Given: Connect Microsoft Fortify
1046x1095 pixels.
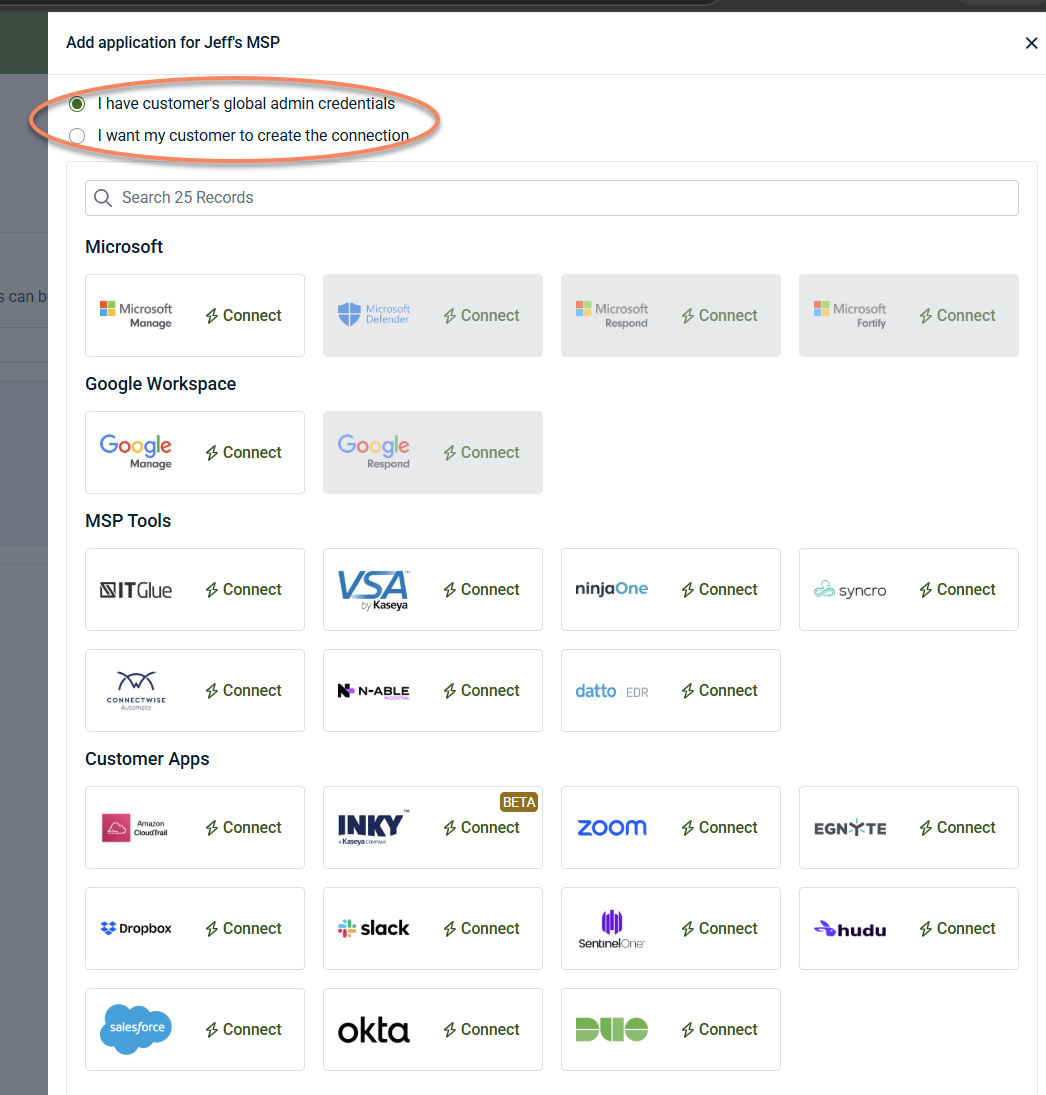Looking at the screenshot, I should (x=958, y=316).
